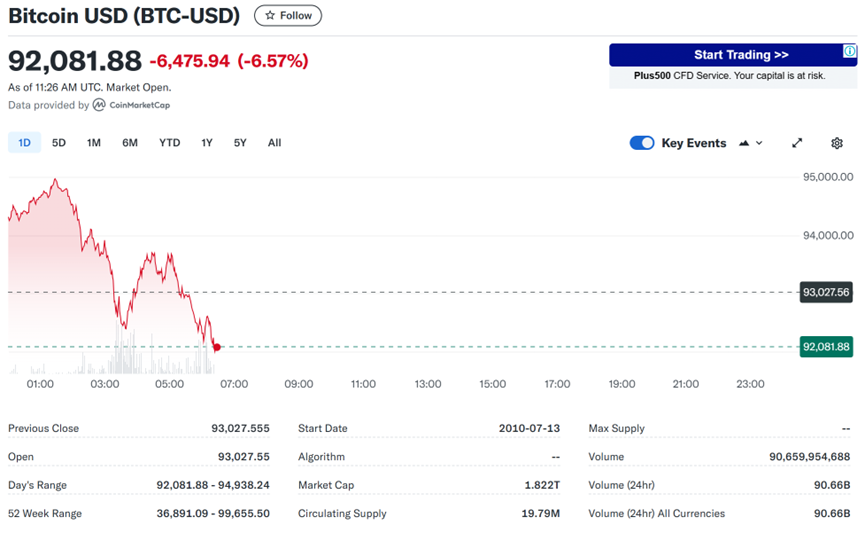This screenshot has height=533, width=865.
Task: Select the 1D time range
Action: (x=24, y=143)
